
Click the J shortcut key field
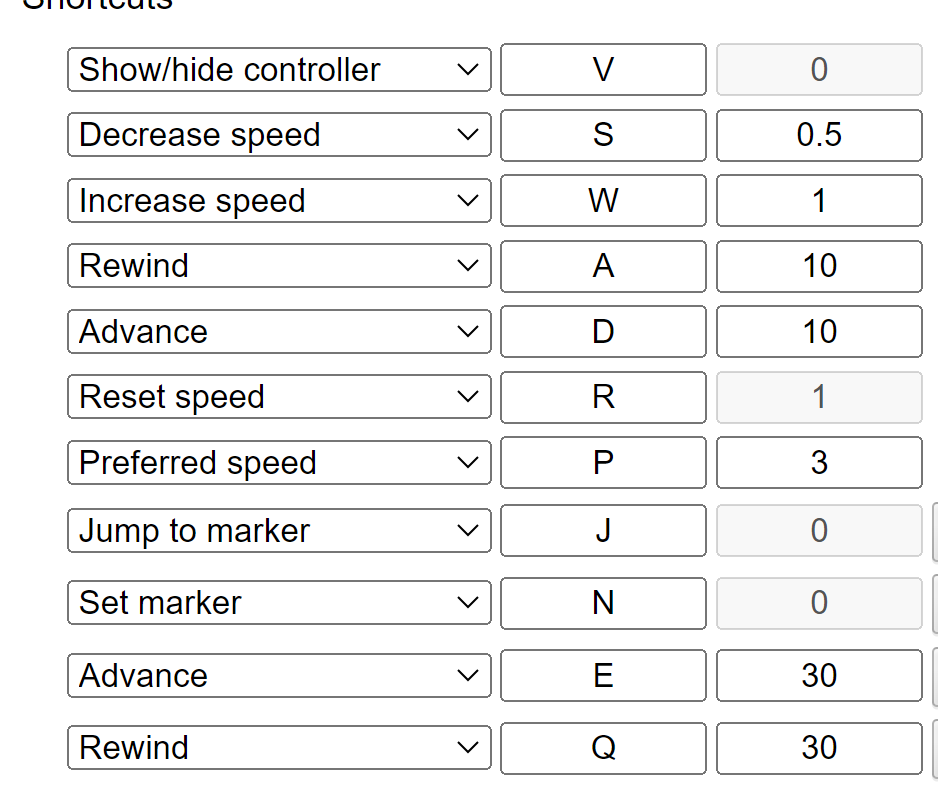603,531
